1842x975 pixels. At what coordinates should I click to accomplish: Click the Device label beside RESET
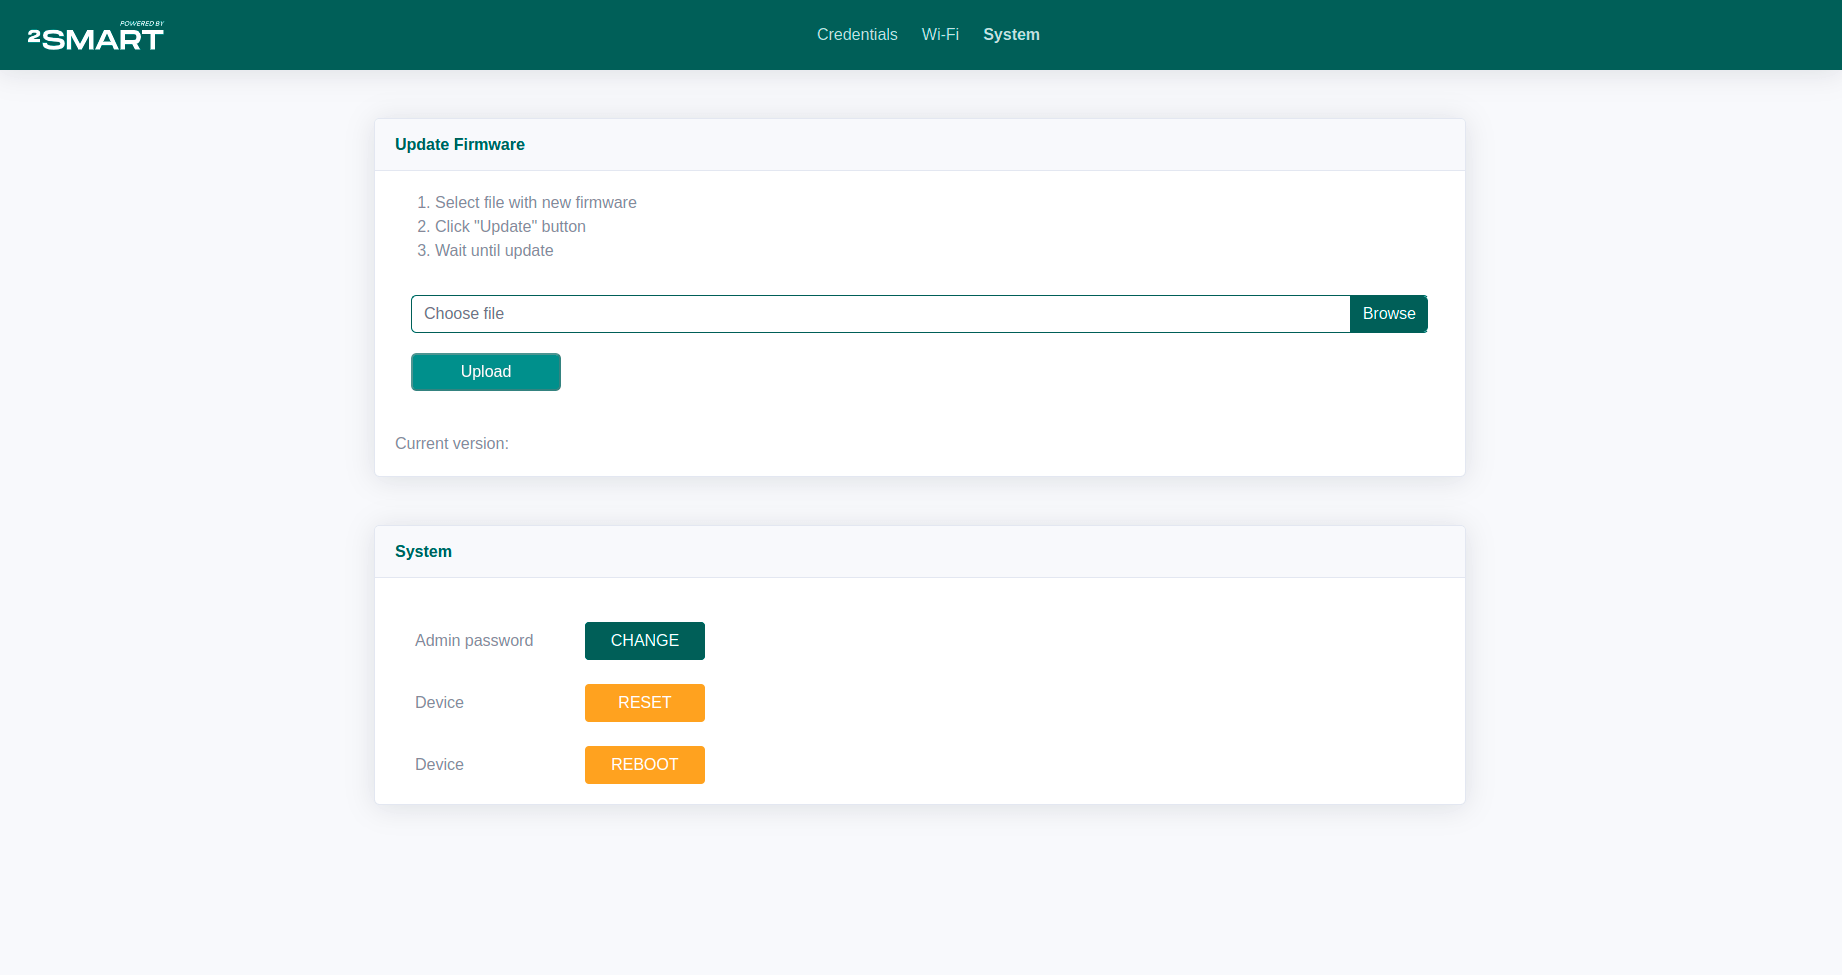pos(439,703)
